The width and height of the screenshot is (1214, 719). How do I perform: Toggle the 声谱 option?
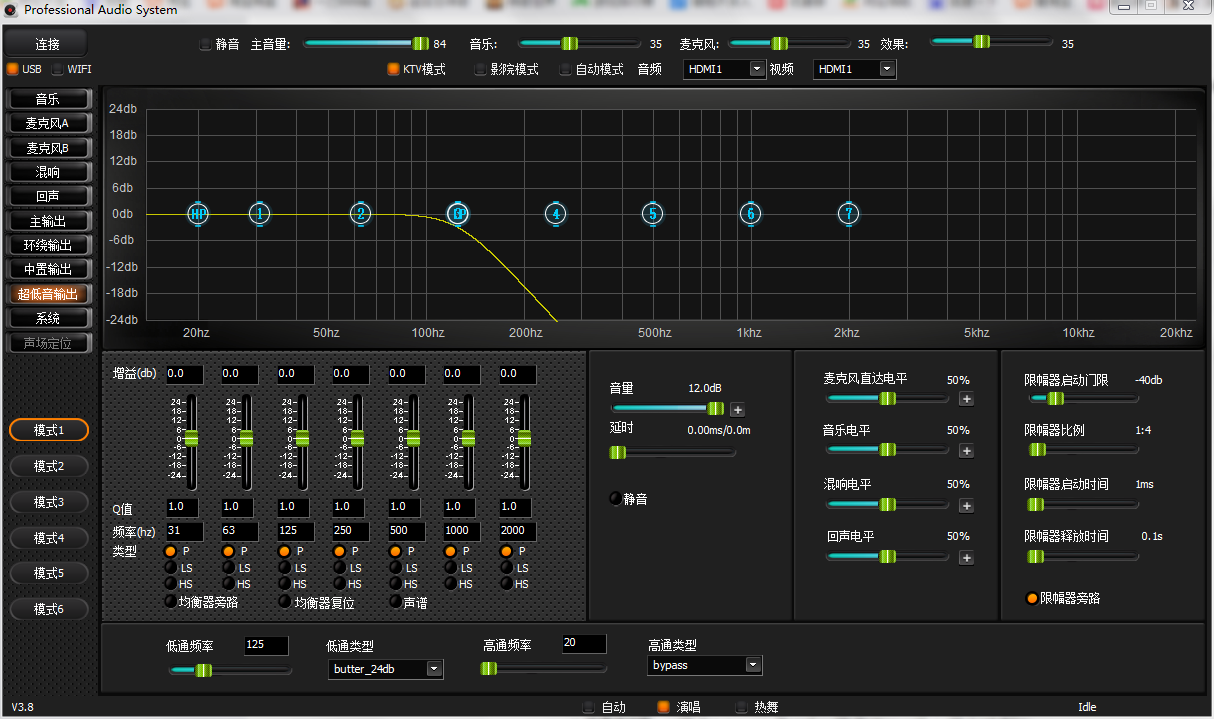(394, 602)
